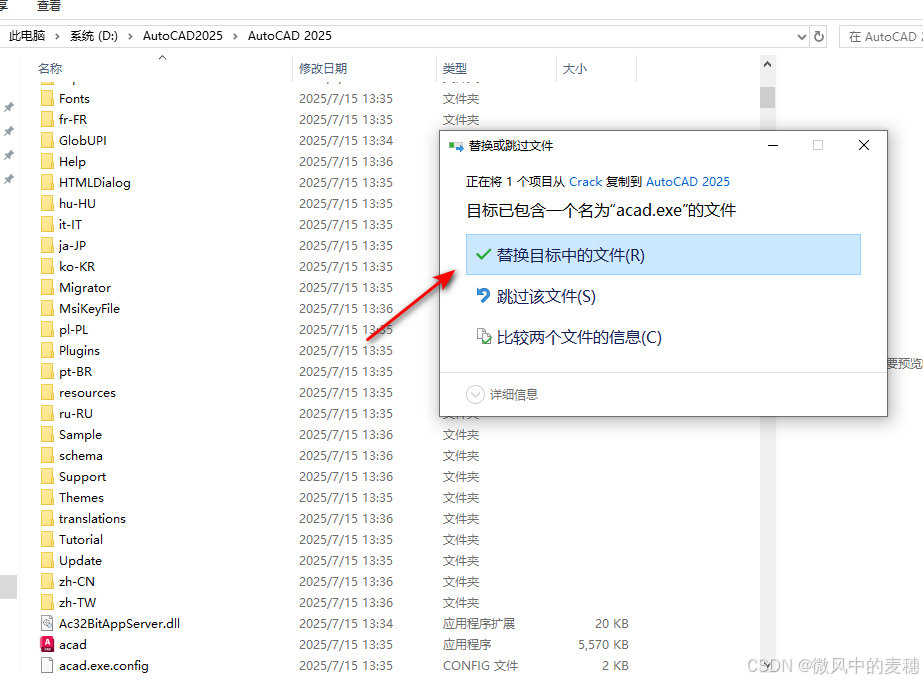
Task: Click the it-IT folder icon
Action: tap(47, 224)
